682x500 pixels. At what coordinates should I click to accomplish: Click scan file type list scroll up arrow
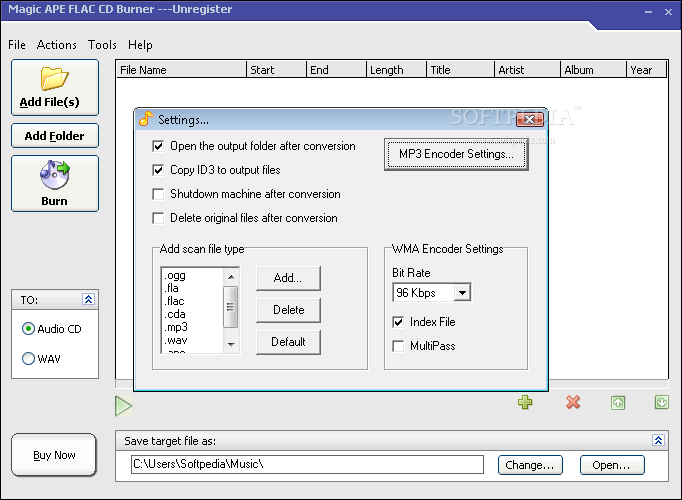coord(231,277)
